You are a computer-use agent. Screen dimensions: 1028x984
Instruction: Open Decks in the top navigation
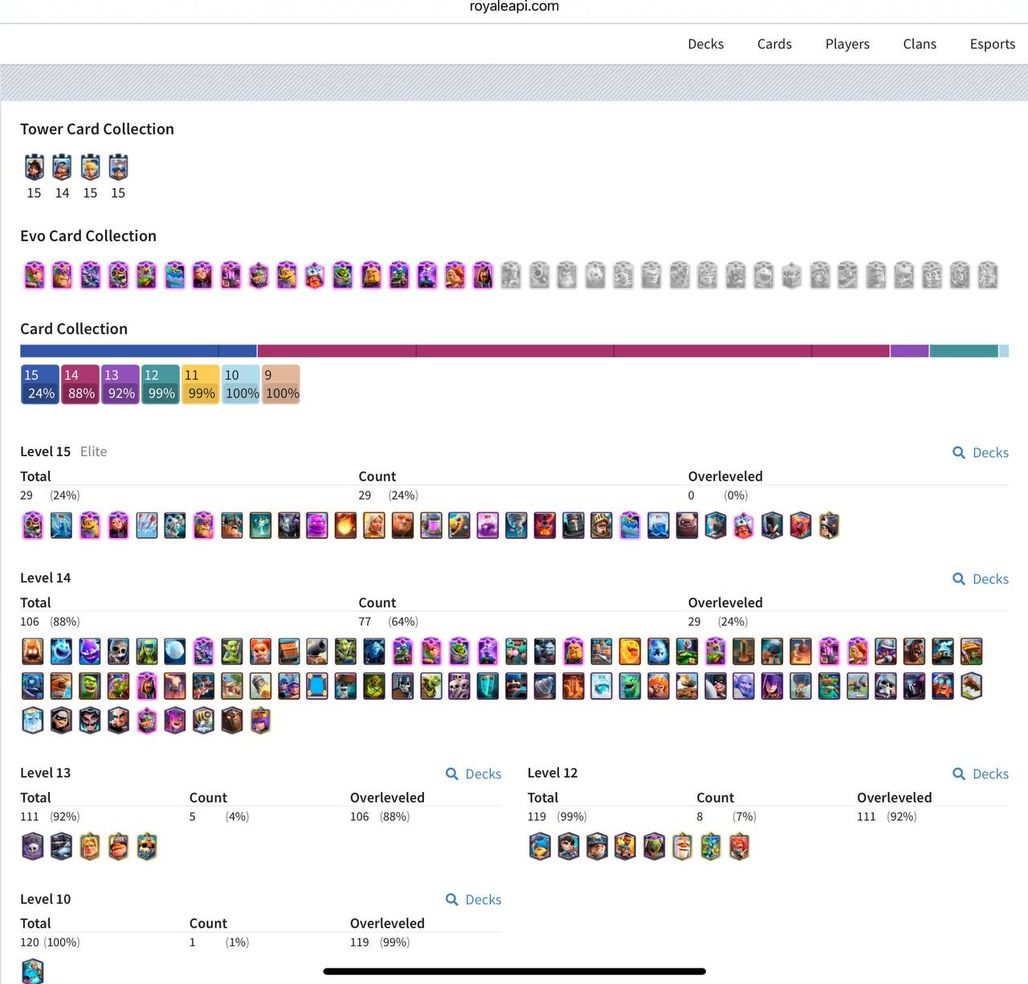(x=705, y=44)
